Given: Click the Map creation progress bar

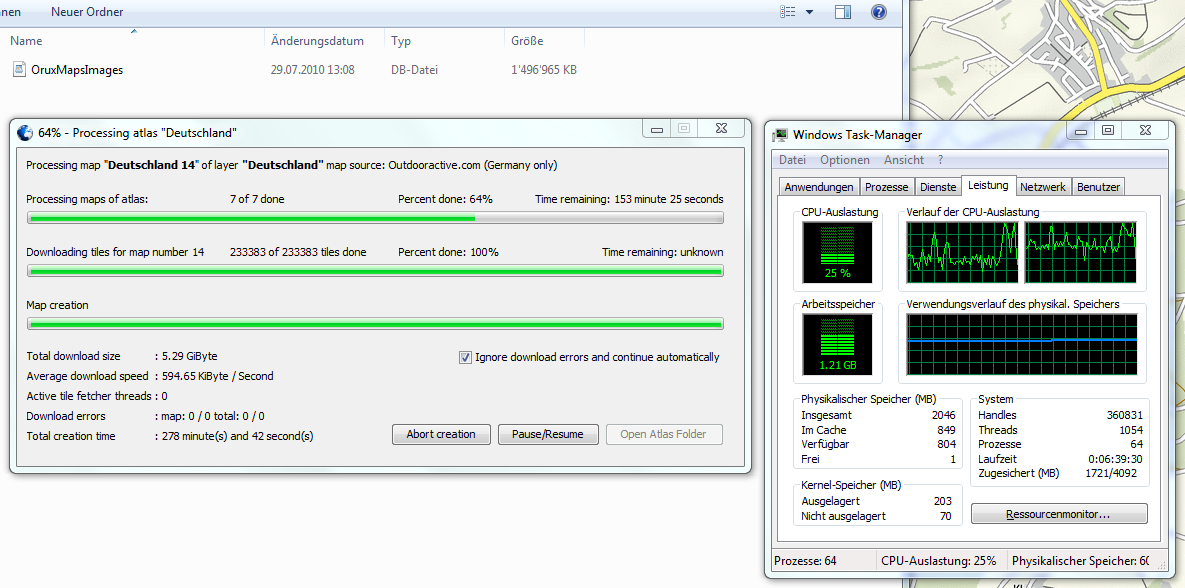Looking at the screenshot, I should pos(375,323).
